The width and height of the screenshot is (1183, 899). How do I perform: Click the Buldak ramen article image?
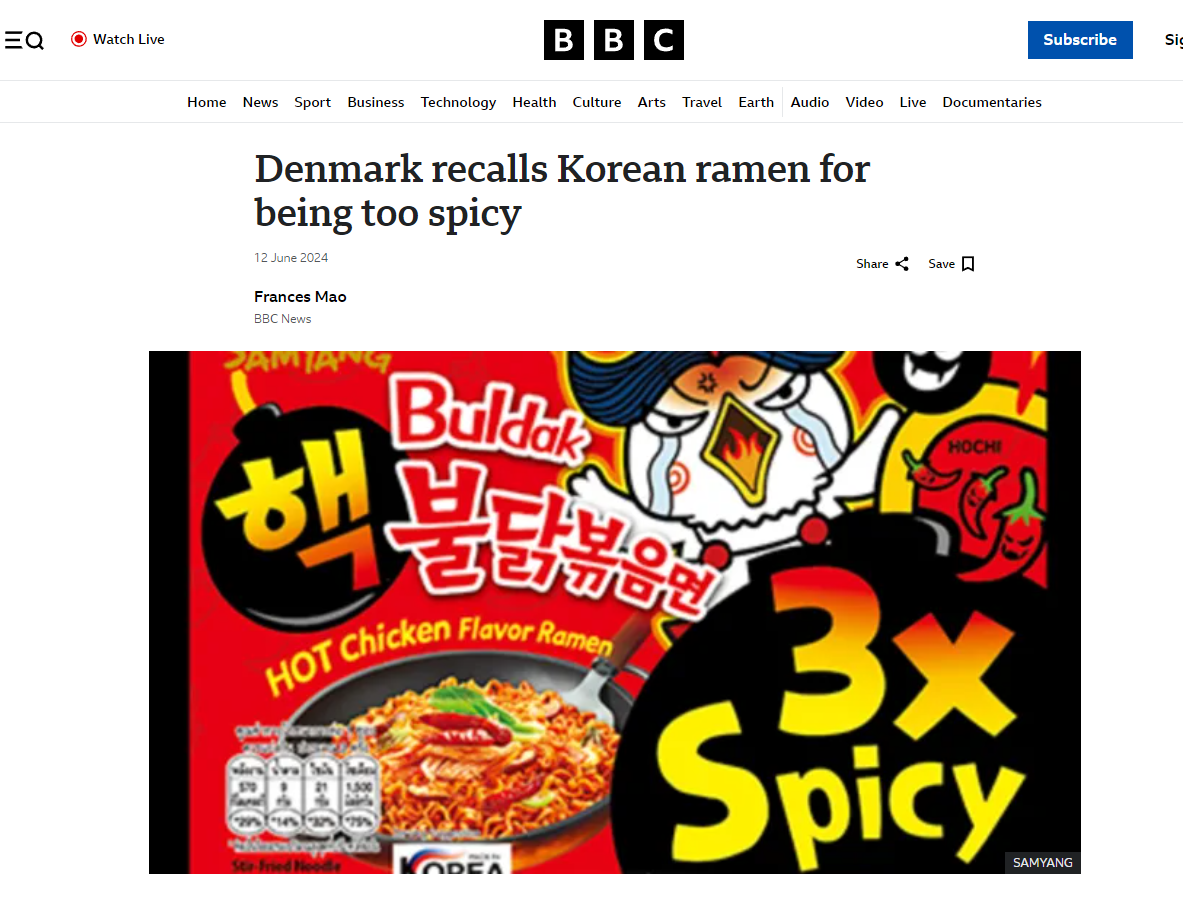(x=614, y=612)
